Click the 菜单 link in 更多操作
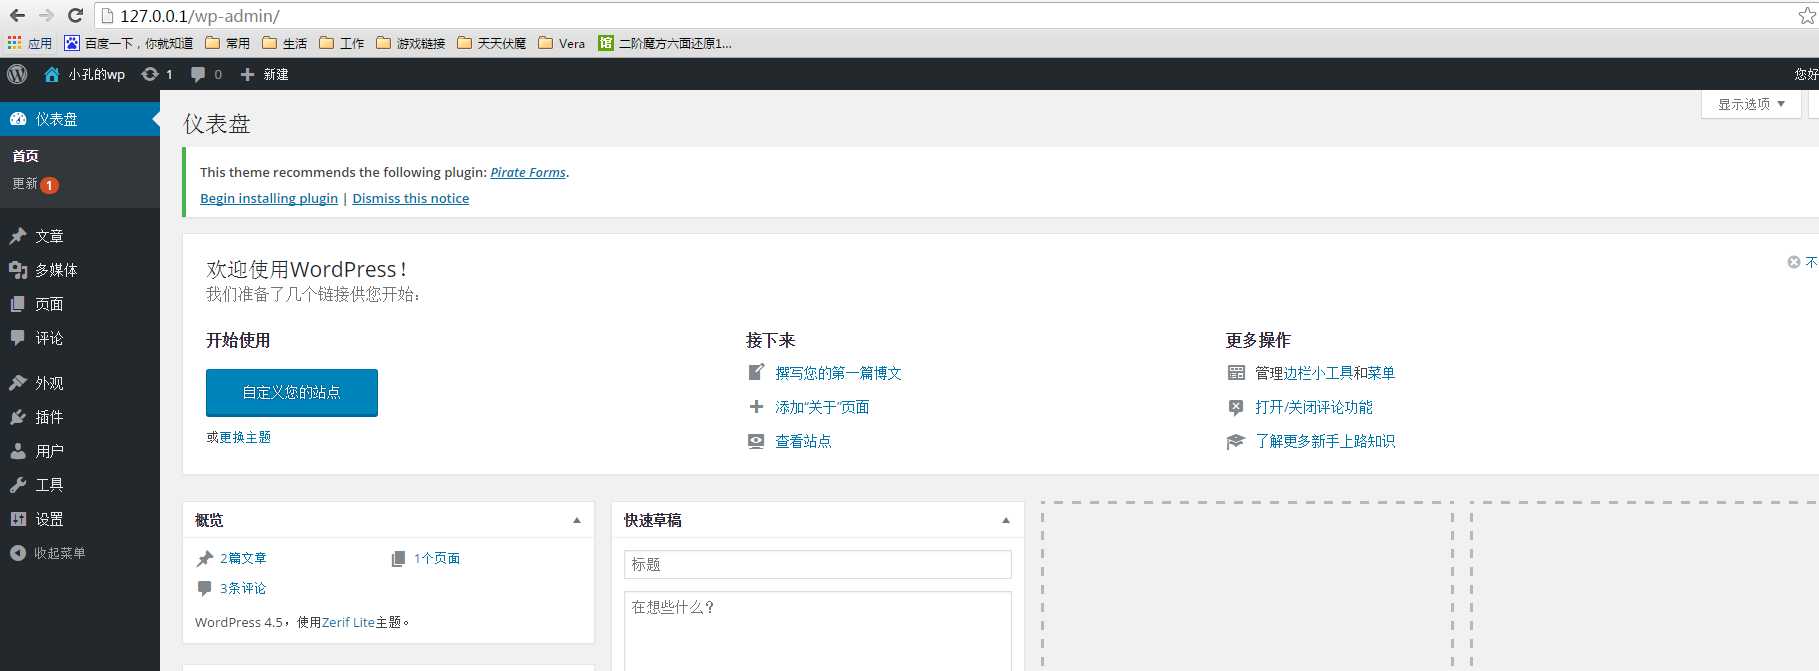This screenshot has height=671, width=1819. point(1381,373)
